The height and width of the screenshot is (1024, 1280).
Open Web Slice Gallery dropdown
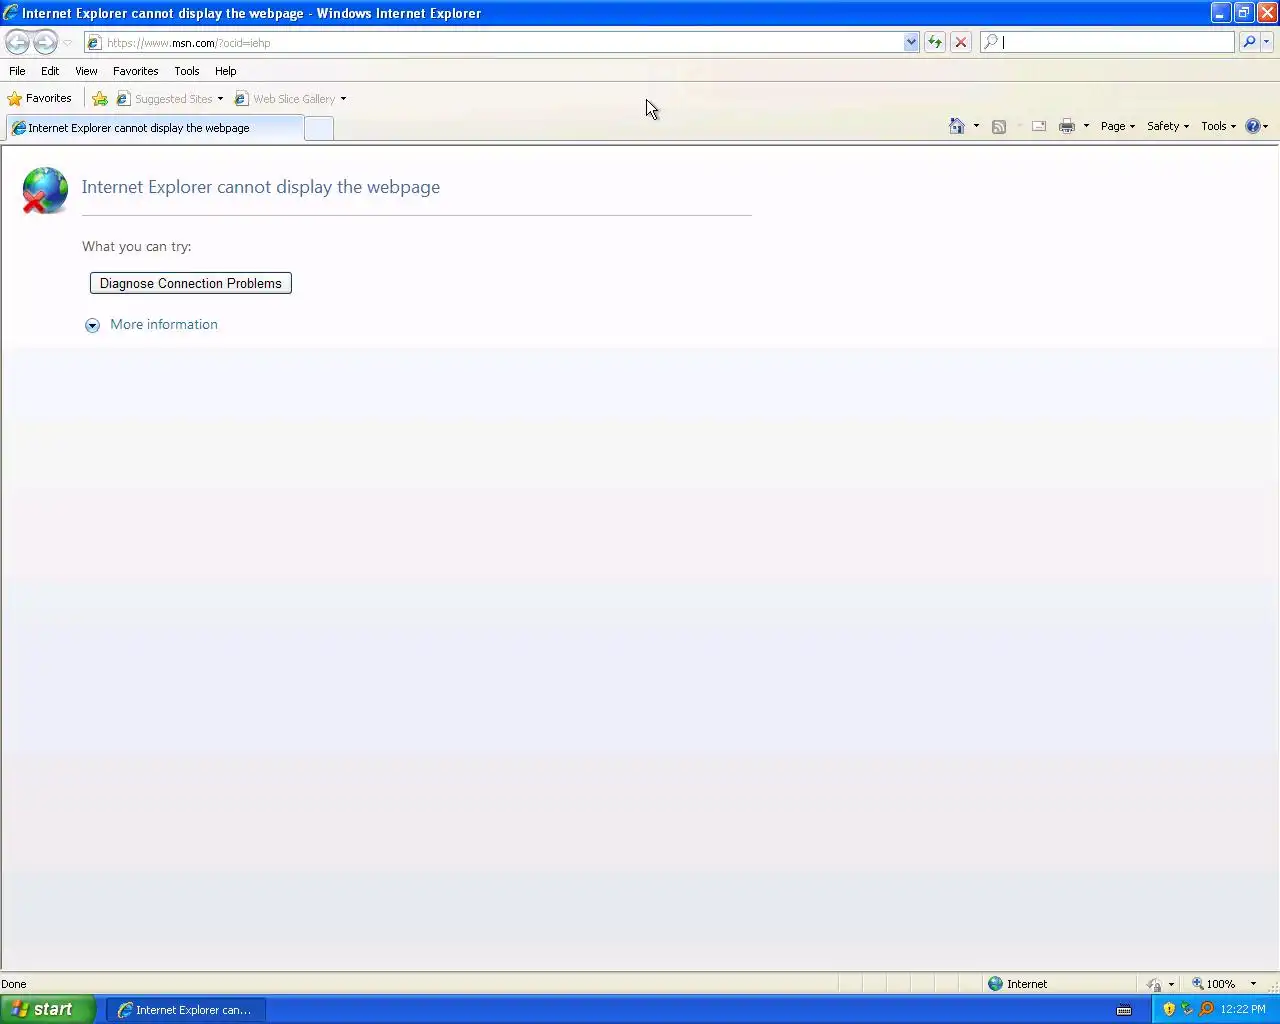point(291,99)
